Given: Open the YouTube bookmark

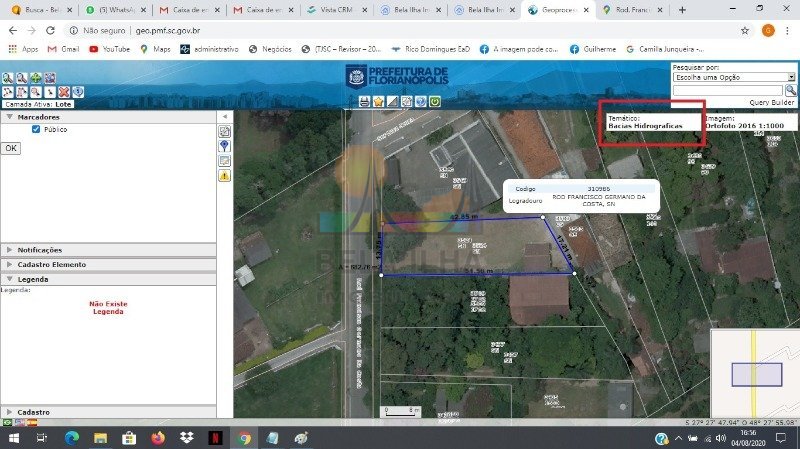Looking at the screenshot, I should pyautogui.click(x=109, y=49).
